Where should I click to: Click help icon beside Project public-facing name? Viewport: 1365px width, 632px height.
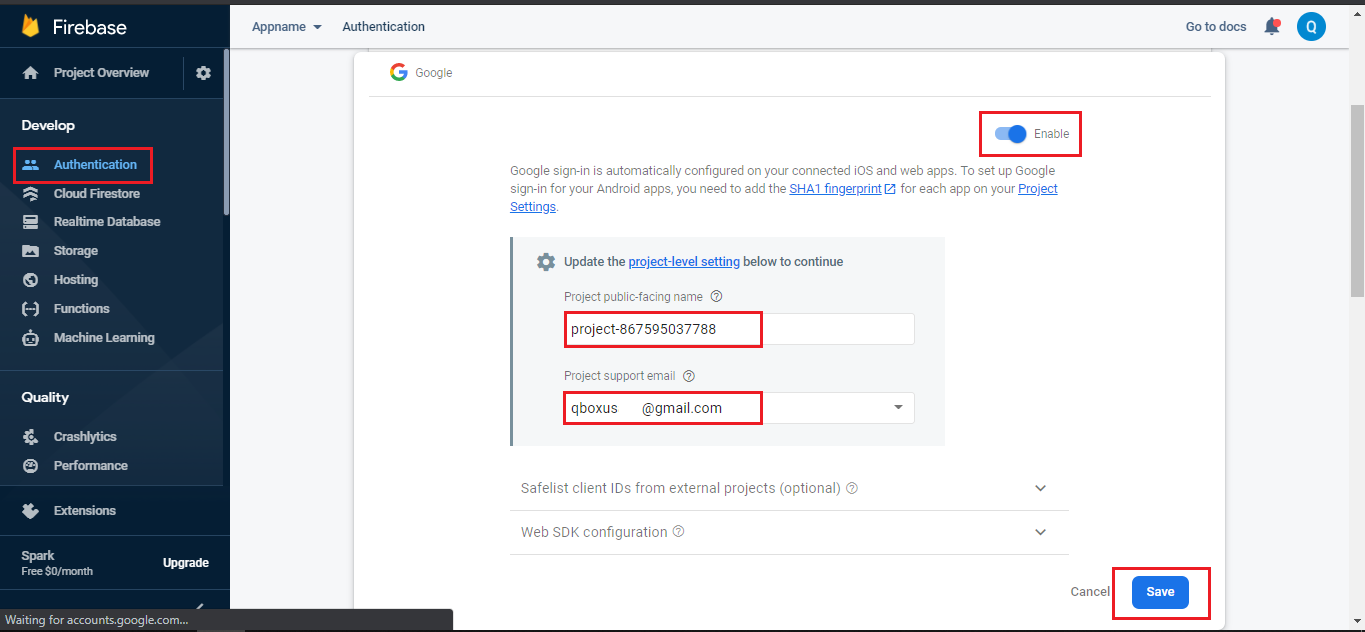[716, 297]
